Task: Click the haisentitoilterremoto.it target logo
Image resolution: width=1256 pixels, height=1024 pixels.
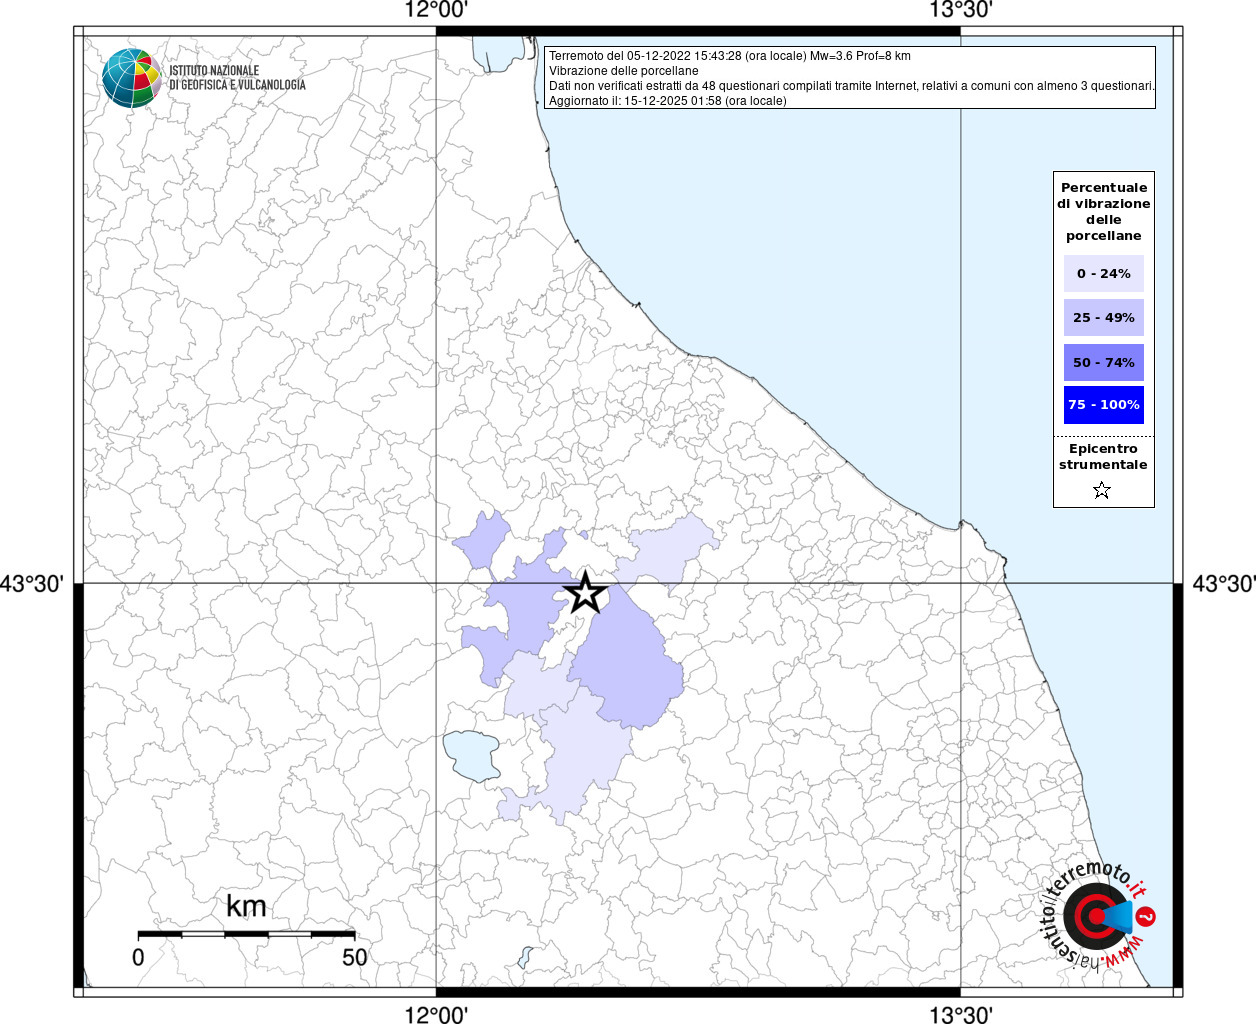Action: [x=1095, y=916]
